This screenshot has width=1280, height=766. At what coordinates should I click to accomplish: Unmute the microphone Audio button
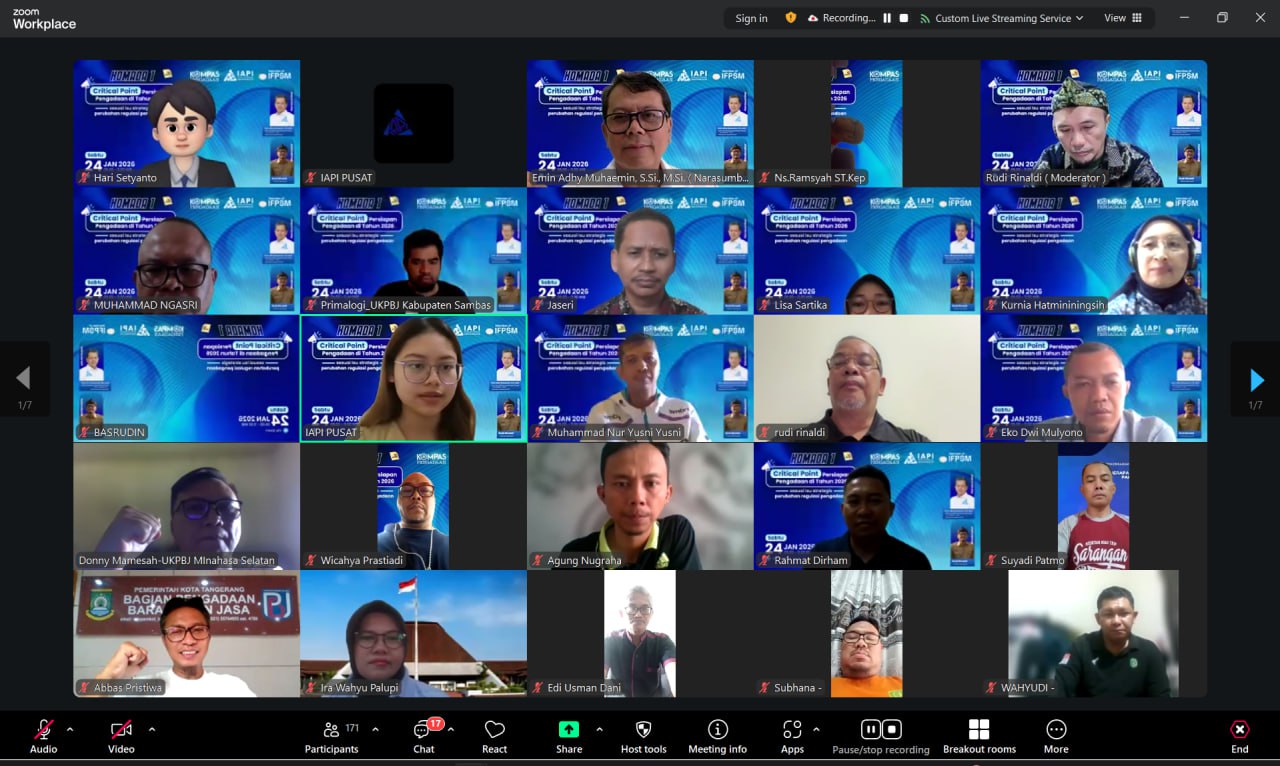pyautogui.click(x=44, y=736)
